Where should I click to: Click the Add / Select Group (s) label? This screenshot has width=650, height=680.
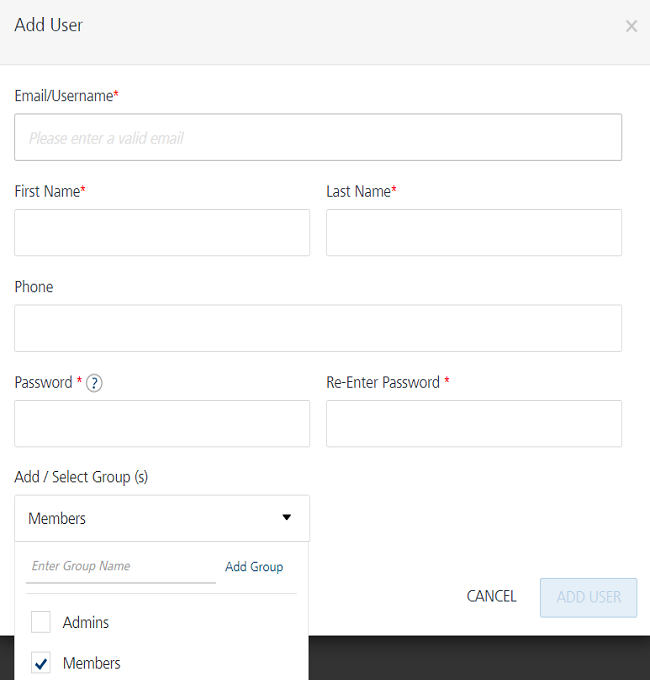click(81, 477)
